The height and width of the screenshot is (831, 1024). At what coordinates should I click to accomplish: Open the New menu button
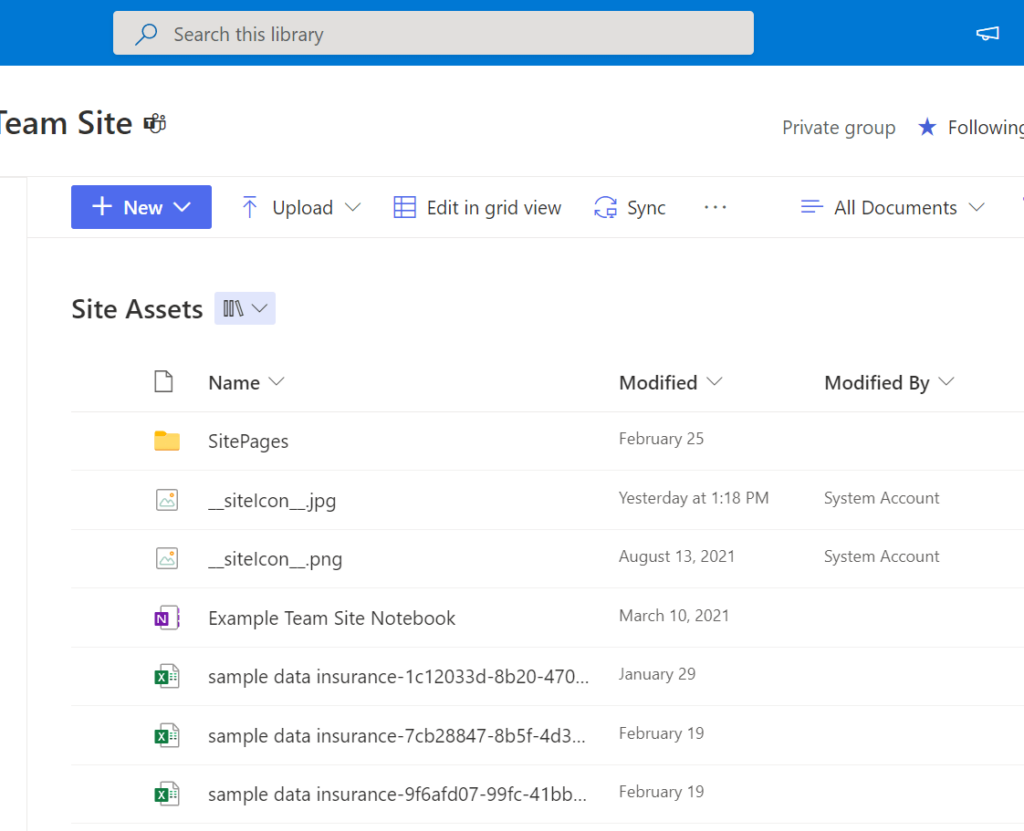tap(141, 207)
